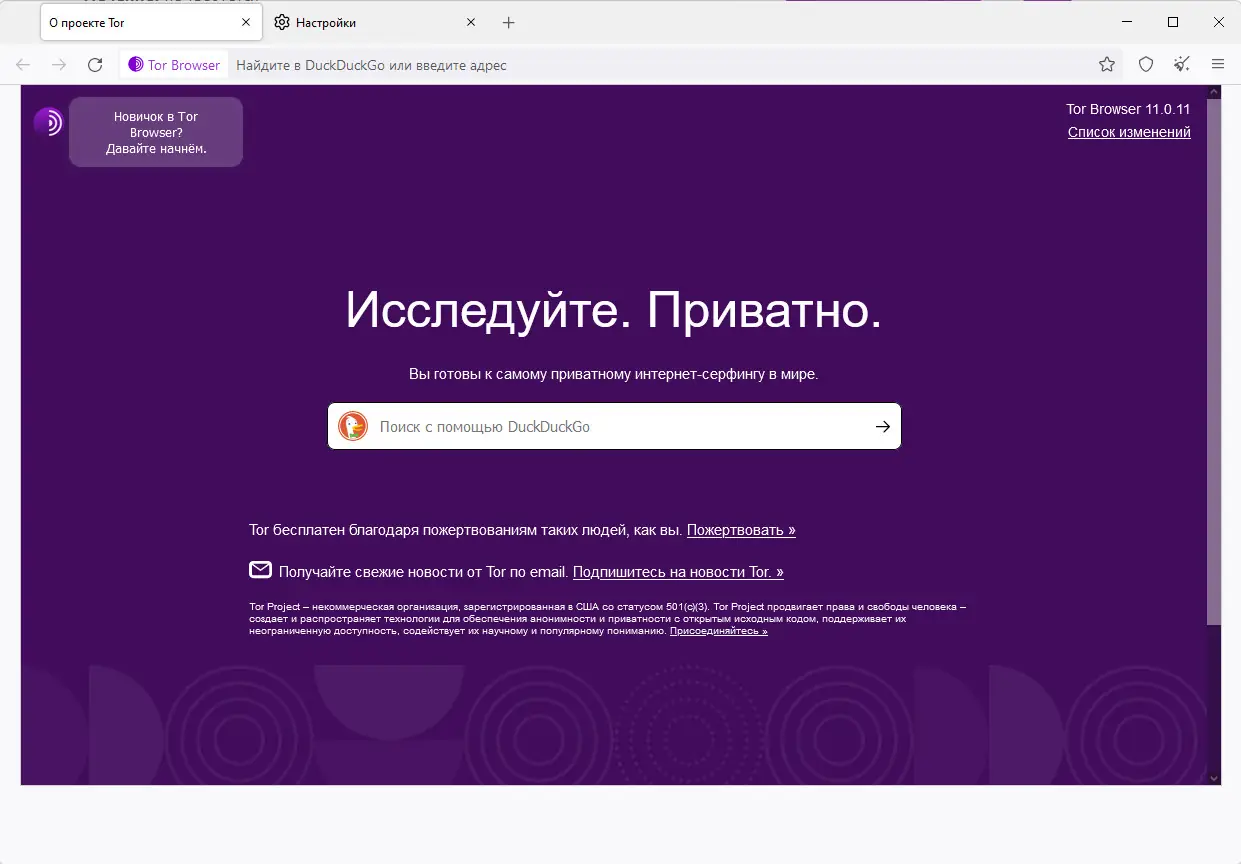Trigger New Identity with the sparkle broom icon
The image size is (1241, 864).
coord(1181,64)
